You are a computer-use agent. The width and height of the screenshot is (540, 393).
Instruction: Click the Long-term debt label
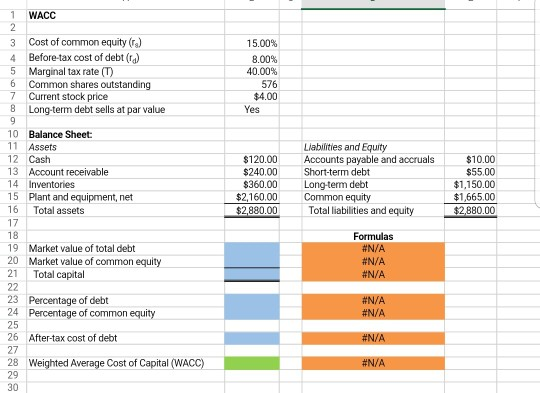pyautogui.click(x=336, y=185)
